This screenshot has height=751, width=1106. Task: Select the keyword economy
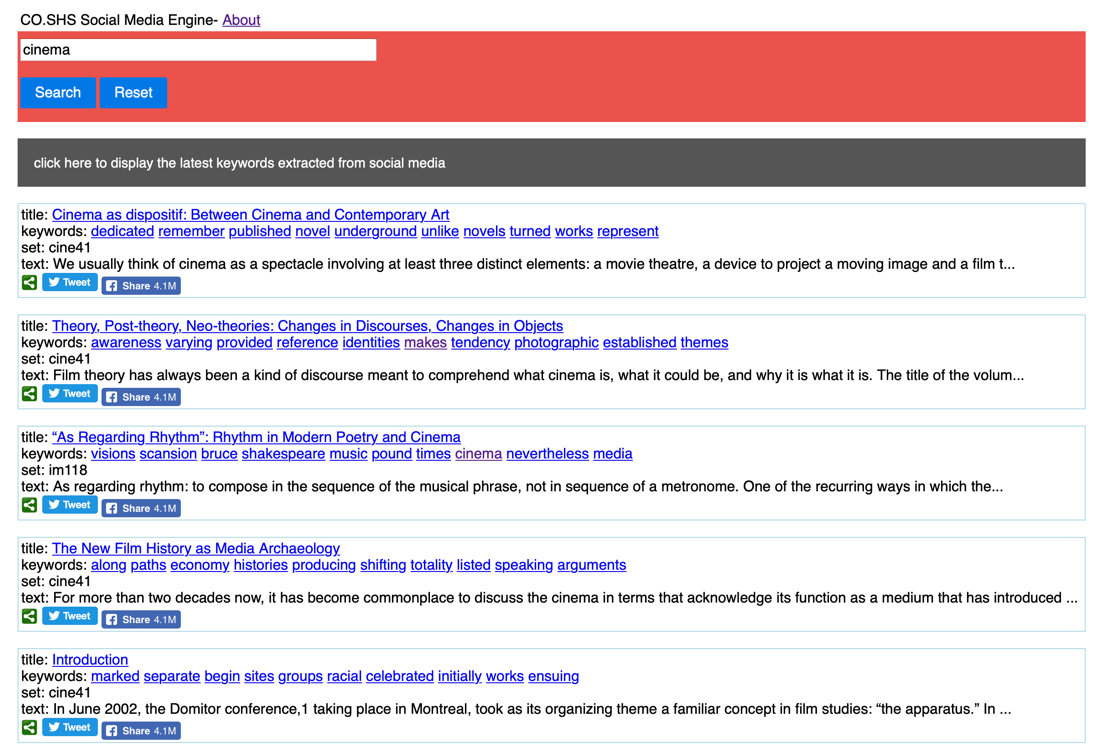[200, 565]
